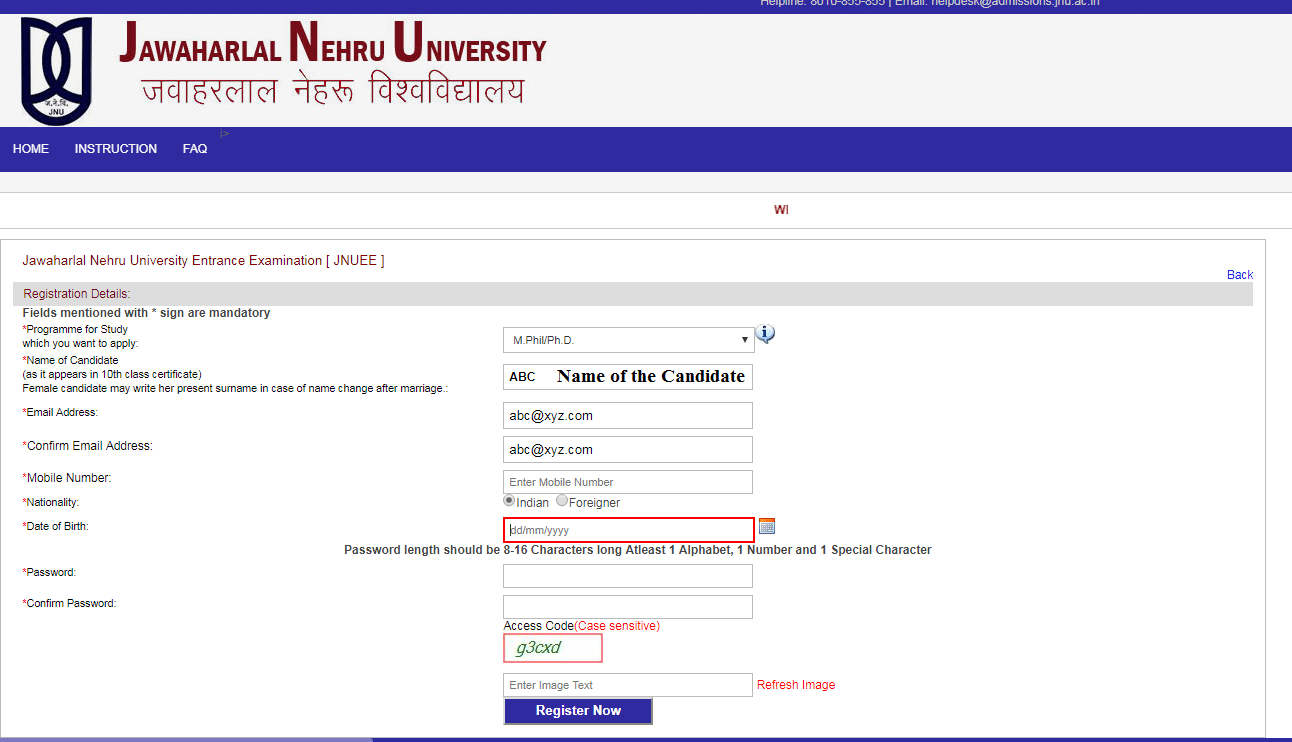Focus the Mobile Number input box
1292x742 pixels.
pyautogui.click(x=628, y=482)
